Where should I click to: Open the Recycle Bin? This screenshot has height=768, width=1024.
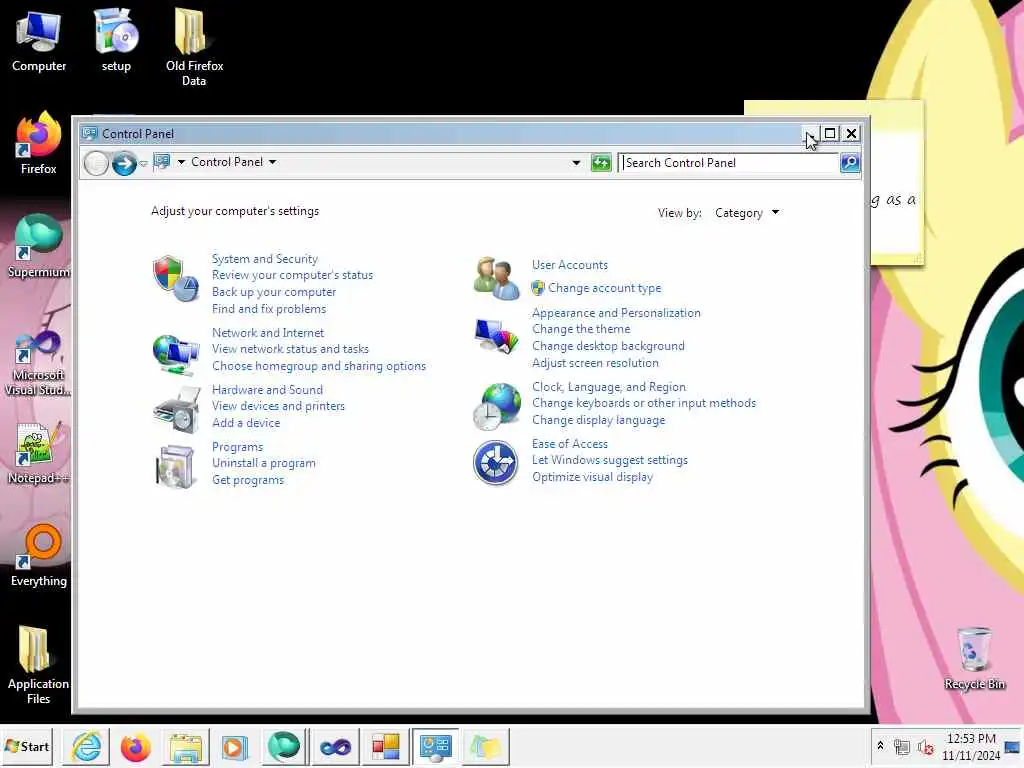coord(974,659)
